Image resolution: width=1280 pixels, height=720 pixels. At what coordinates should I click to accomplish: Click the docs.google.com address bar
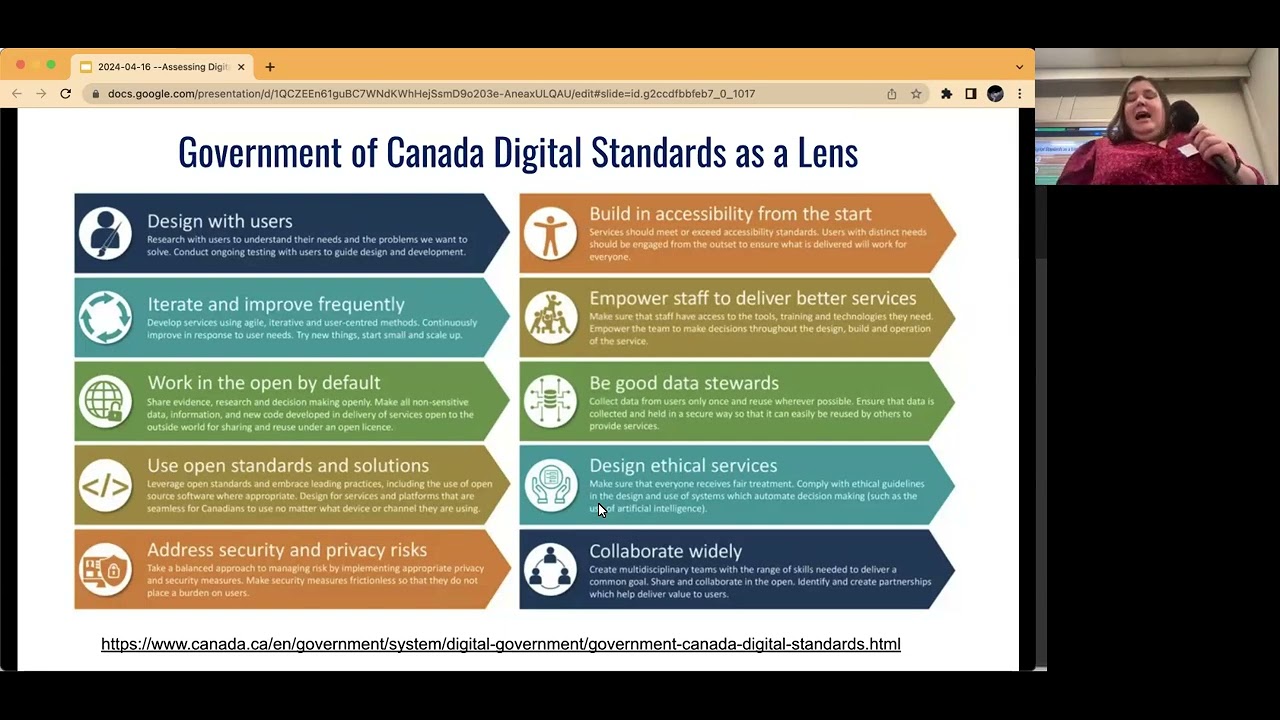click(480, 94)
